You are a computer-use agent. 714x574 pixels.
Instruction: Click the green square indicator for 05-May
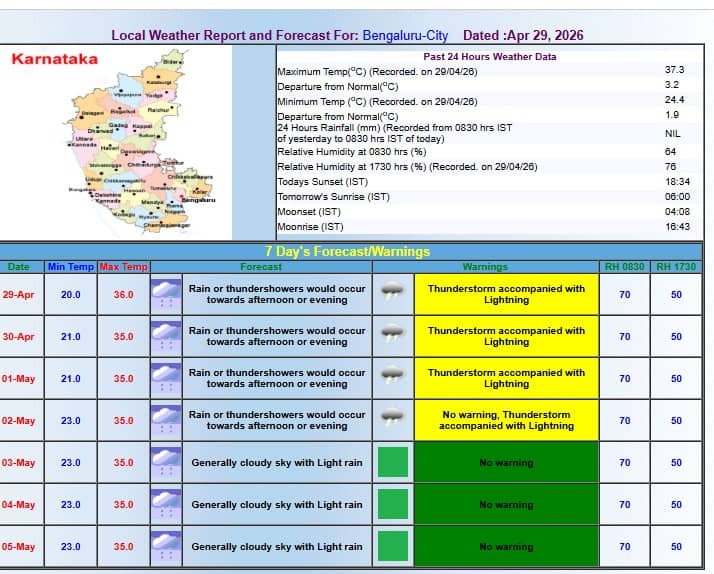[393, 546]
